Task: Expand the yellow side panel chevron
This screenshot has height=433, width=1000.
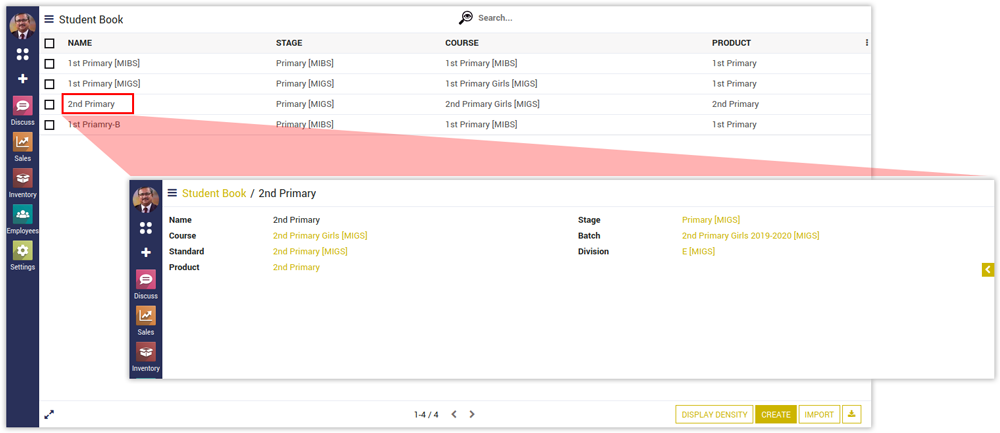Action: [987, 269]
